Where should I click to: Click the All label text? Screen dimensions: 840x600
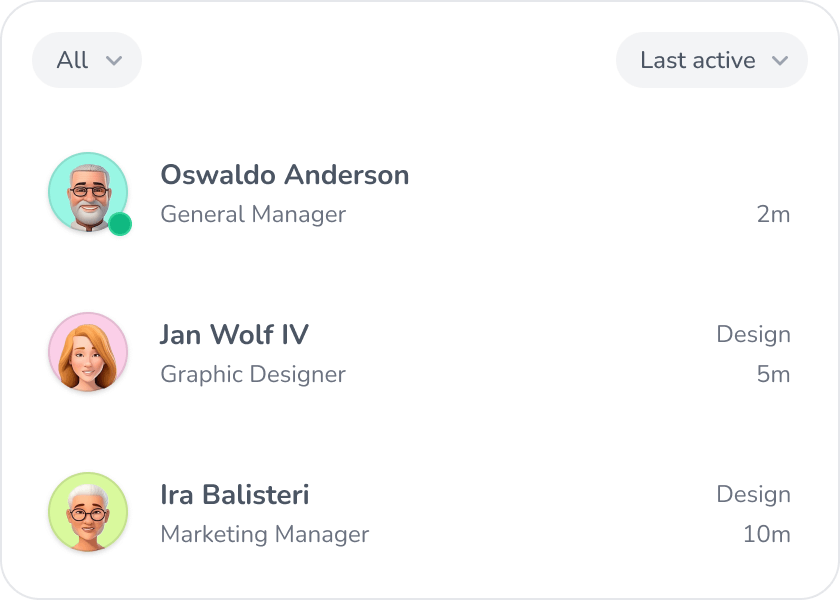(x=72, y=60)
